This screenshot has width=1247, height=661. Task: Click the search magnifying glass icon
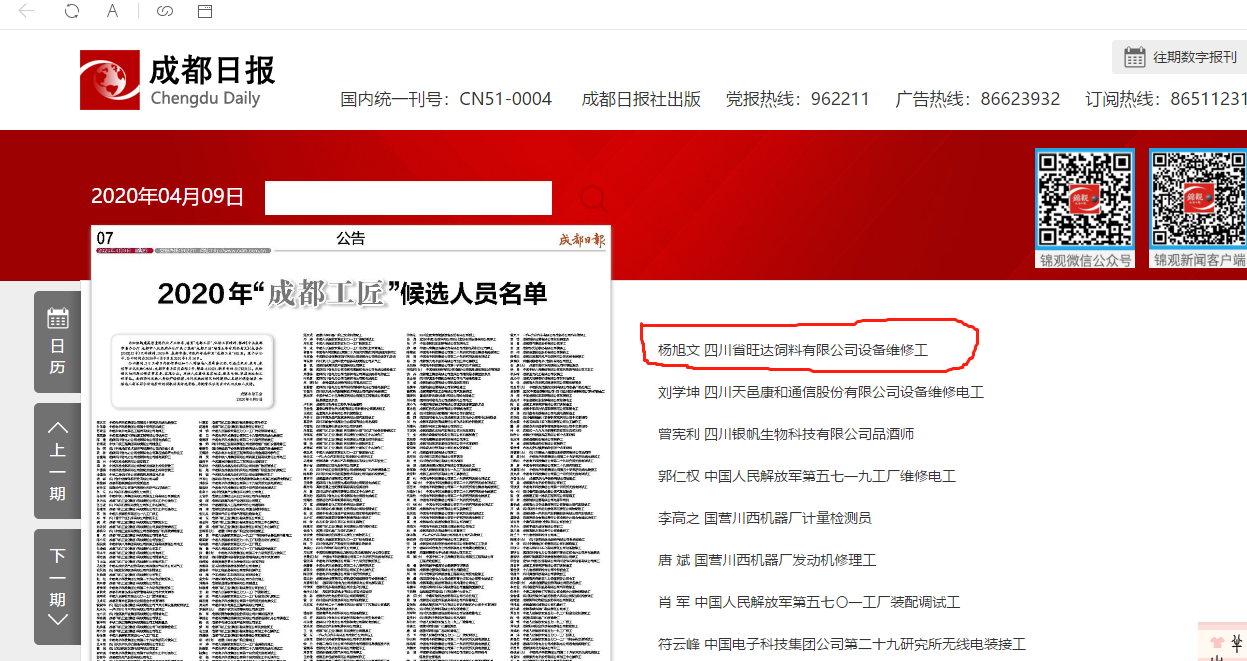[593, 198]
